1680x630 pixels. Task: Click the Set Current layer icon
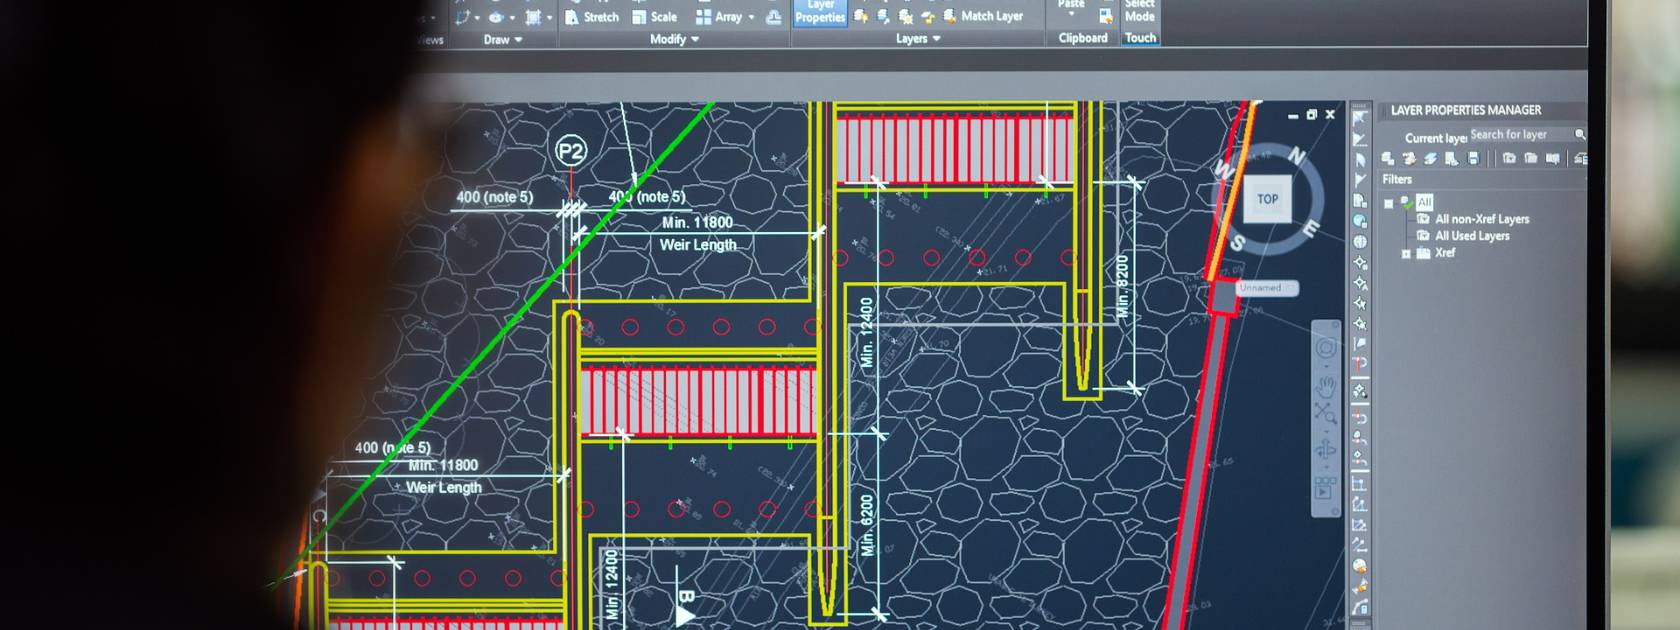click(x=1451, y=158)
